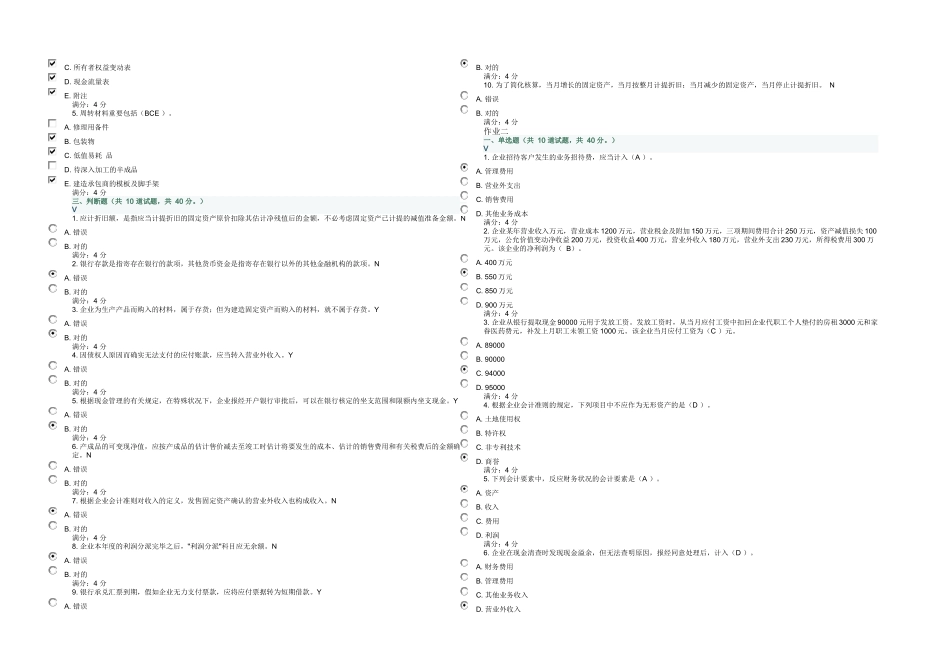Click the 一、单选题 section heading
This screenshot has width=950, height=672.
(x=549, y=141)
